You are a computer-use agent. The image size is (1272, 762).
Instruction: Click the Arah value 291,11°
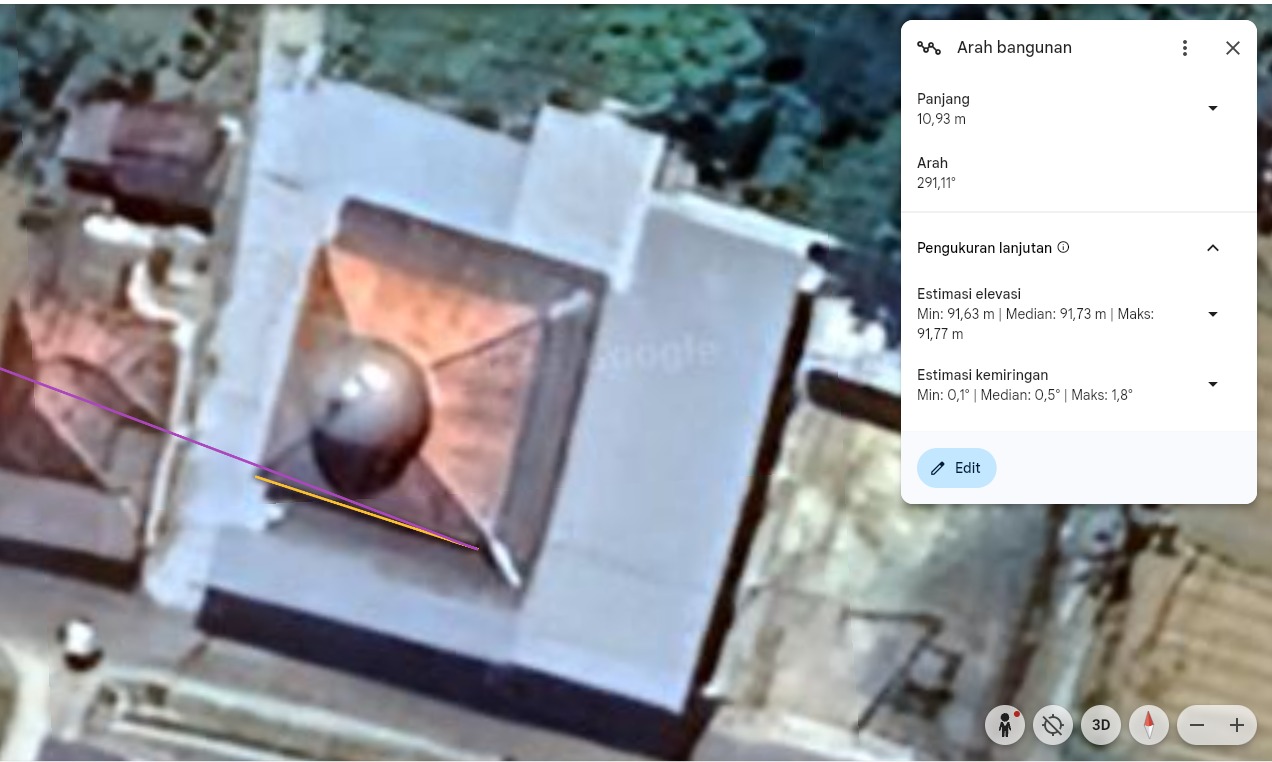936,183
